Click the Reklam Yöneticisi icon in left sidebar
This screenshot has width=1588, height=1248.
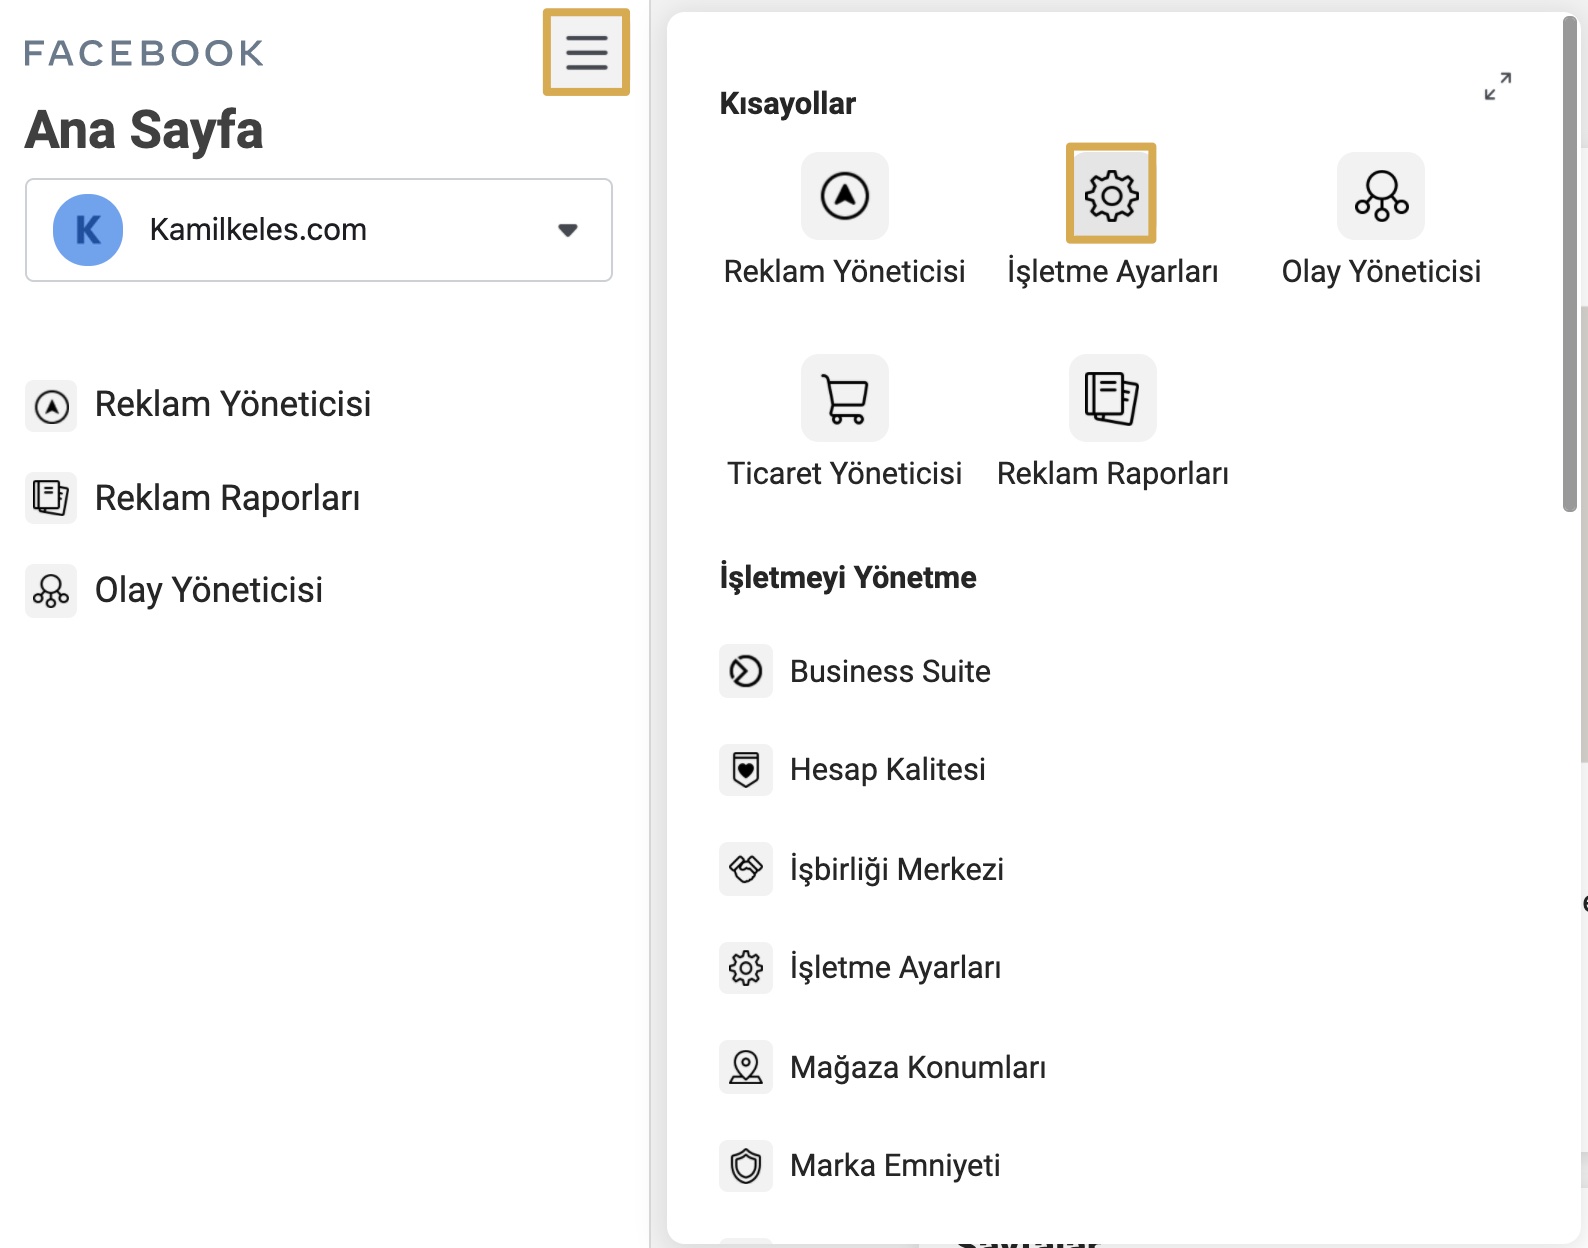(x=51, y=406)
